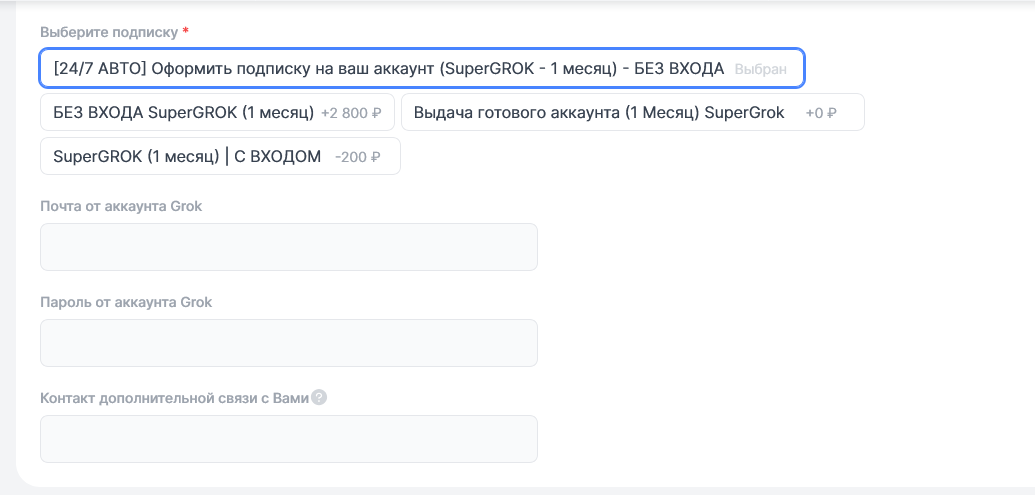Click the '+0 ₽' price text
This screenshot has height=495, width=1035.
coord(820,113)
